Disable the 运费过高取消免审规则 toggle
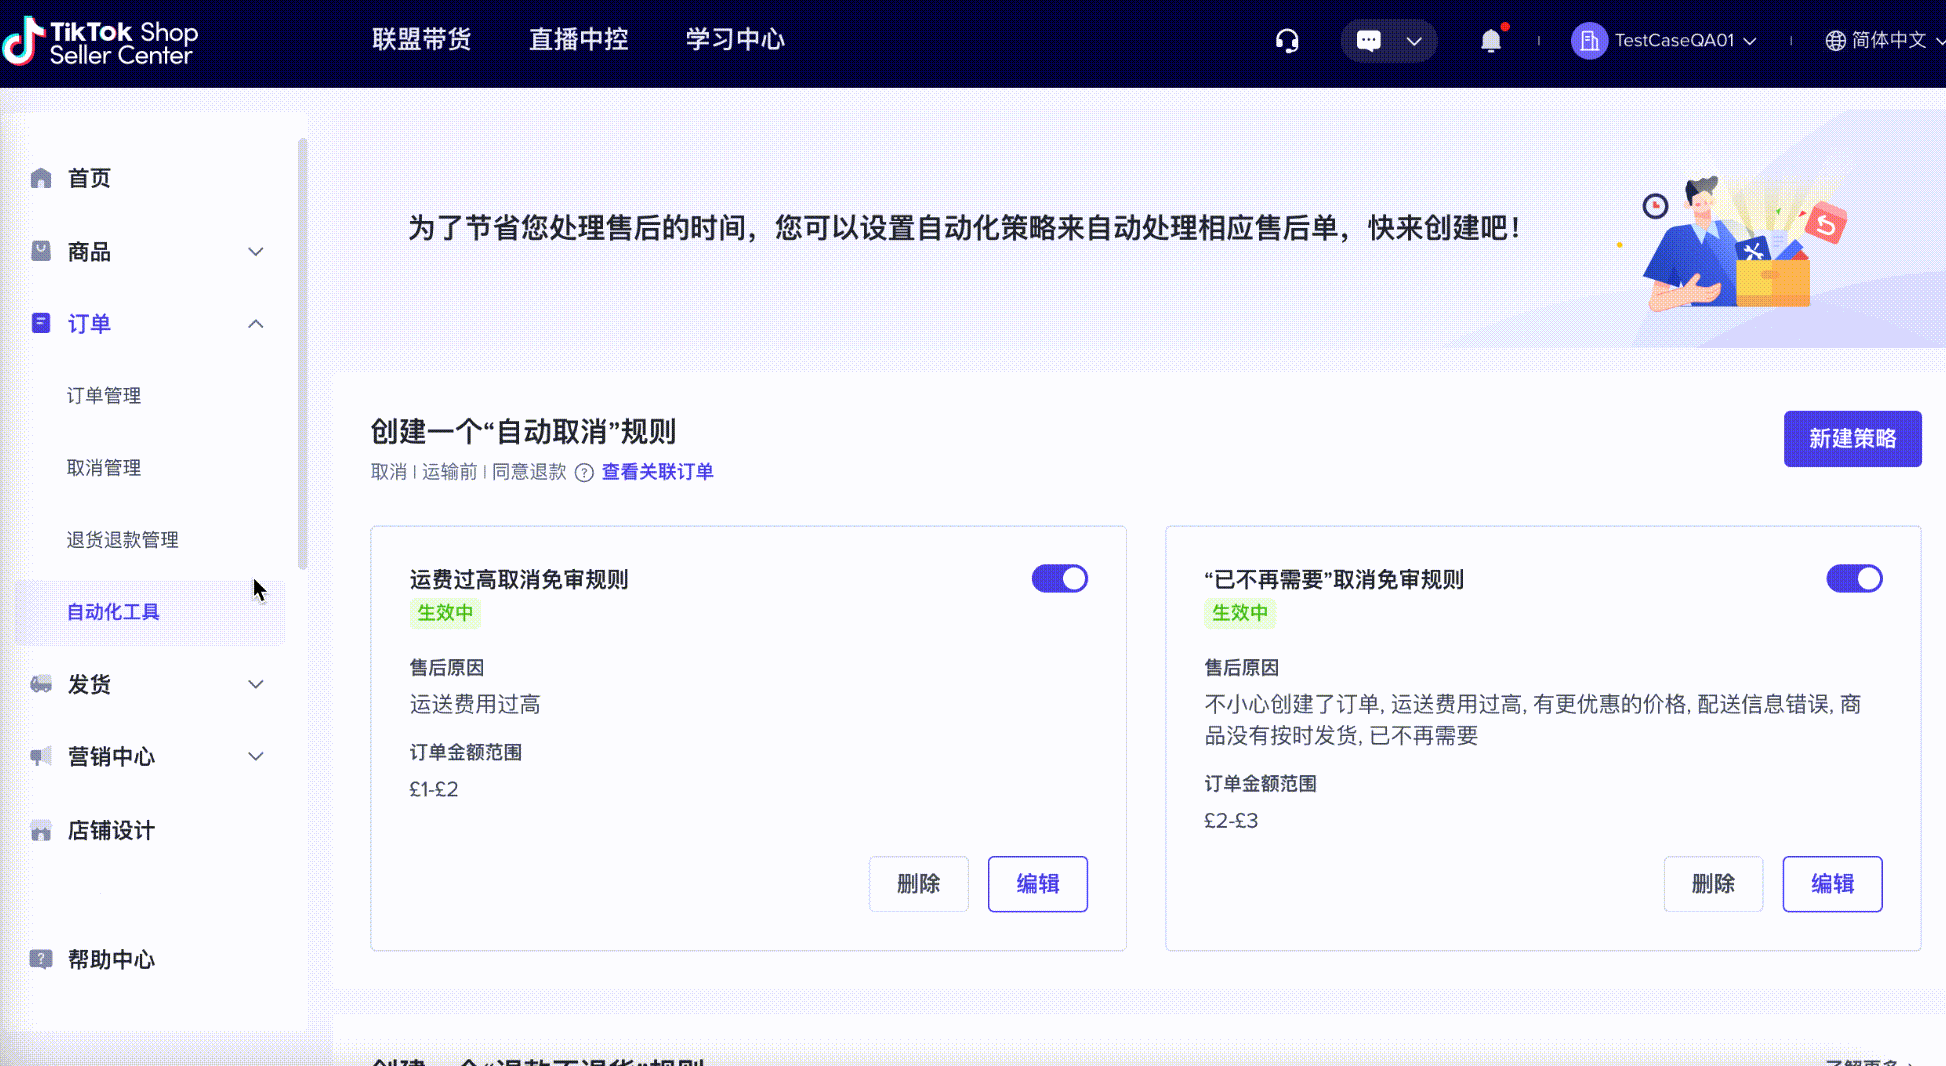Image resolution: width=1946 pixels, height=1066 pixels. [x=1059, y=579]
